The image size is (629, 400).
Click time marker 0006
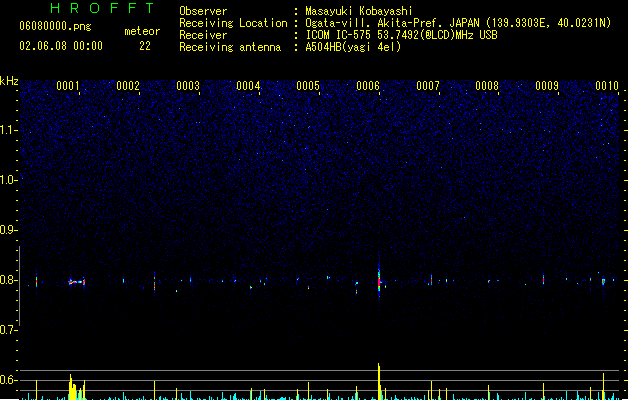pos(368,86)
